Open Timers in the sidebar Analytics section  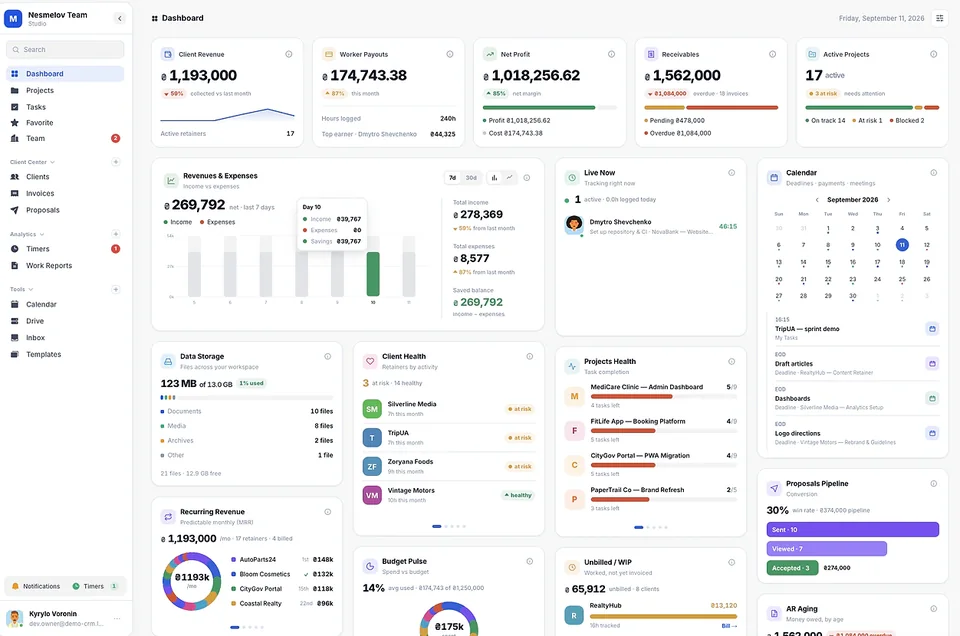(x=65, y=249)
